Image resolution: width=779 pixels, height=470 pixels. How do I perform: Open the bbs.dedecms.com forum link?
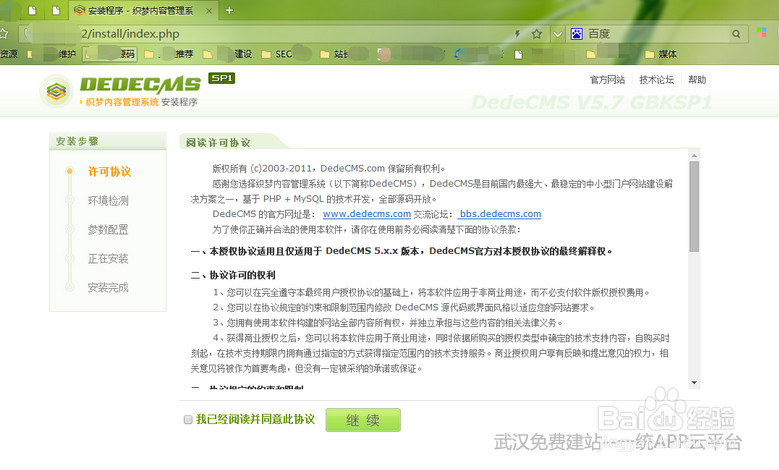pyautogui.click(x=500, y=214)
